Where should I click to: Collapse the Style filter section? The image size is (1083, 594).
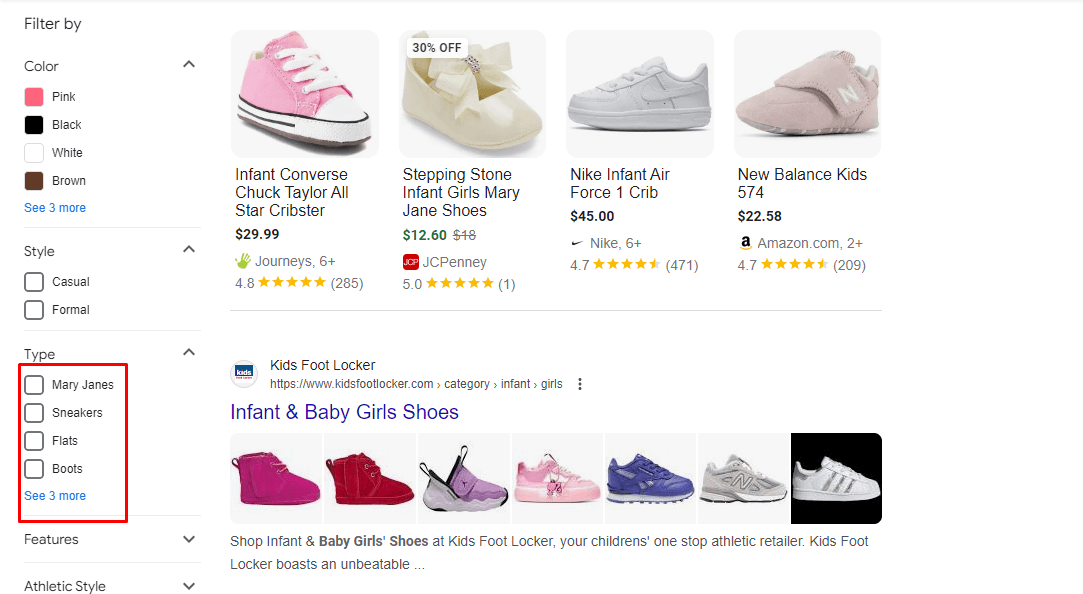pos(189,248)
